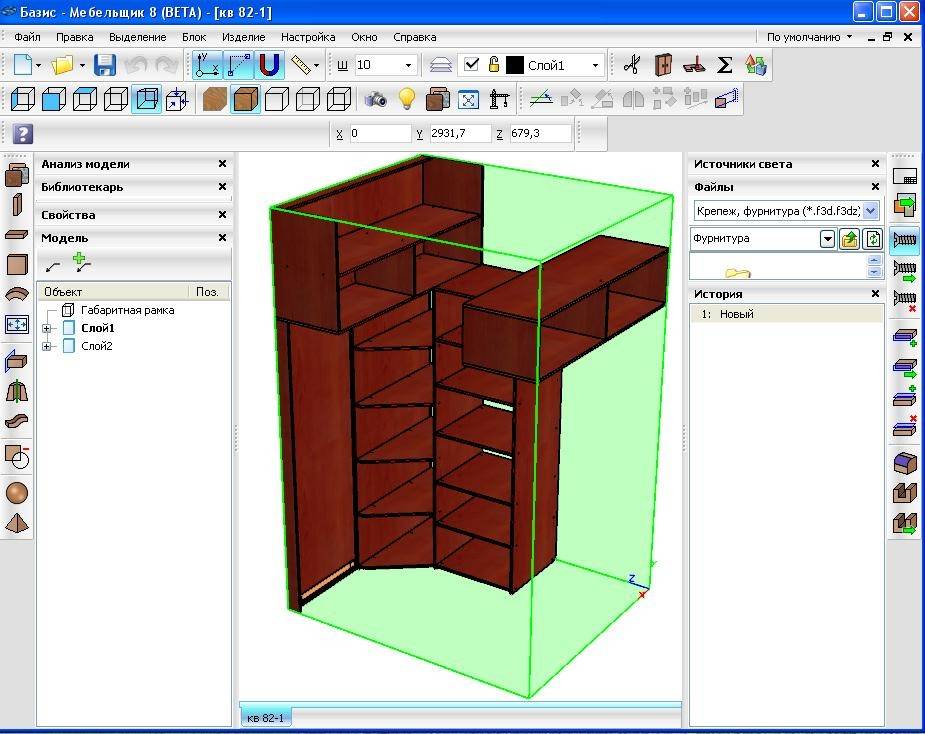The width and height of the screenshot is (925, 734).
Task: Click the Объект column header
Action: (x=113, y=292)
